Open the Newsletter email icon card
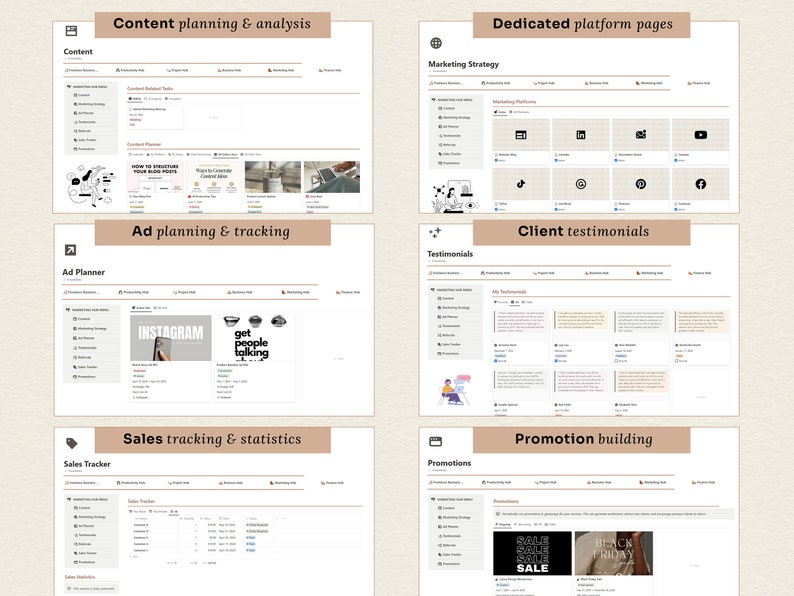The height and width of the screenshot is (596, 794). 641,135
